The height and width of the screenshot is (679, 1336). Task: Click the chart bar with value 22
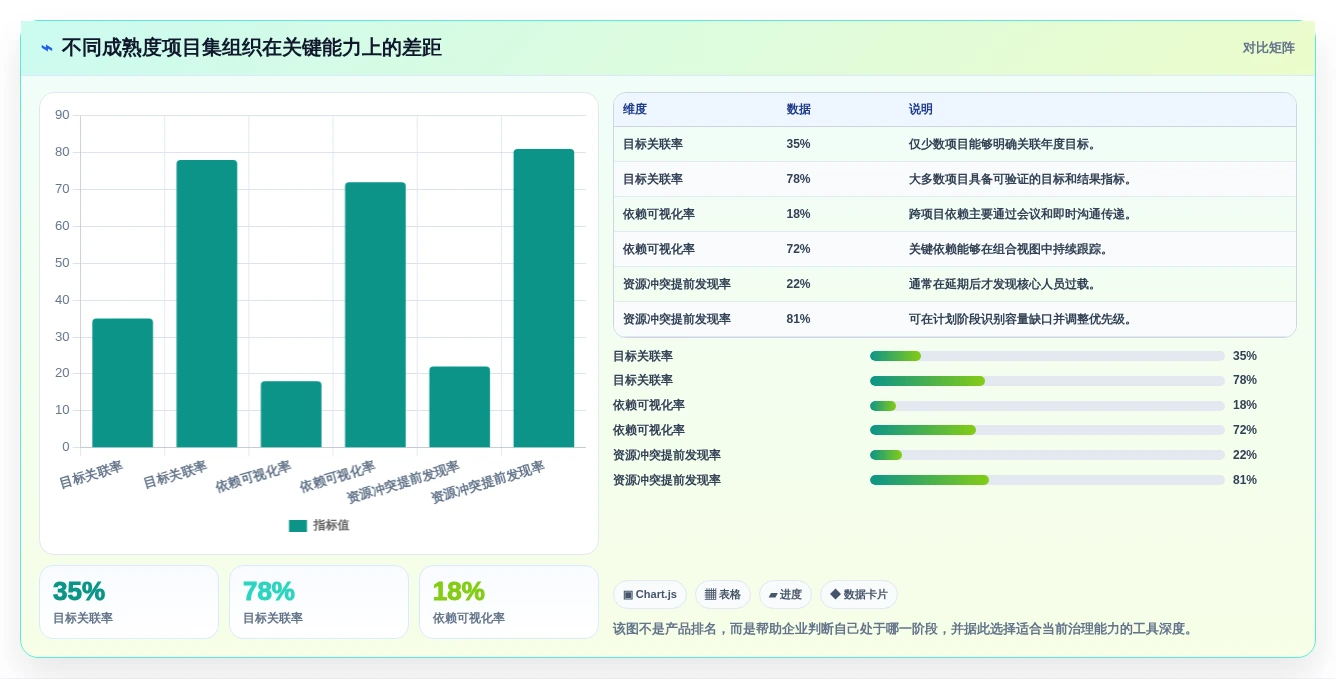coord(460,407)
